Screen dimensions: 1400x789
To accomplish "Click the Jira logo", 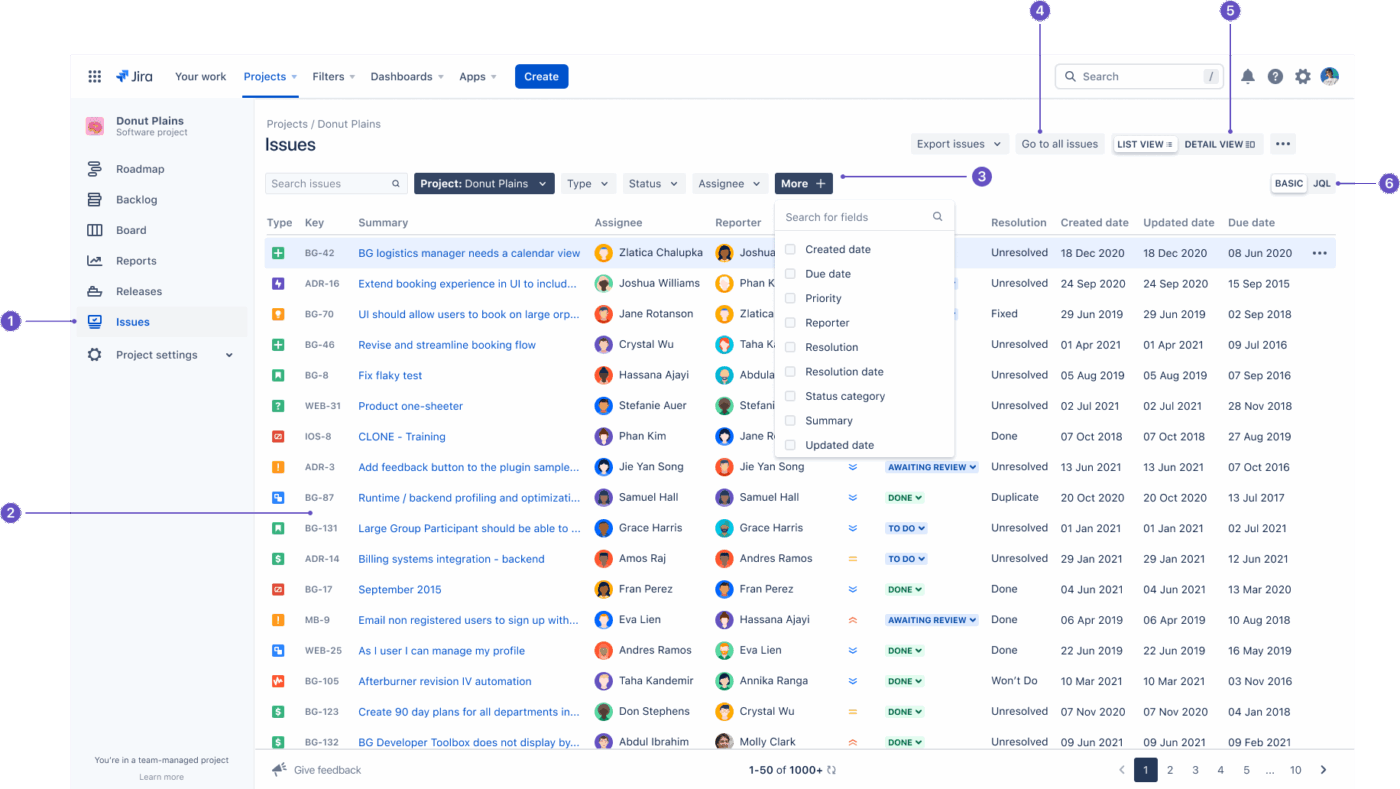I will pyautogui.click(x=134, y=75).
